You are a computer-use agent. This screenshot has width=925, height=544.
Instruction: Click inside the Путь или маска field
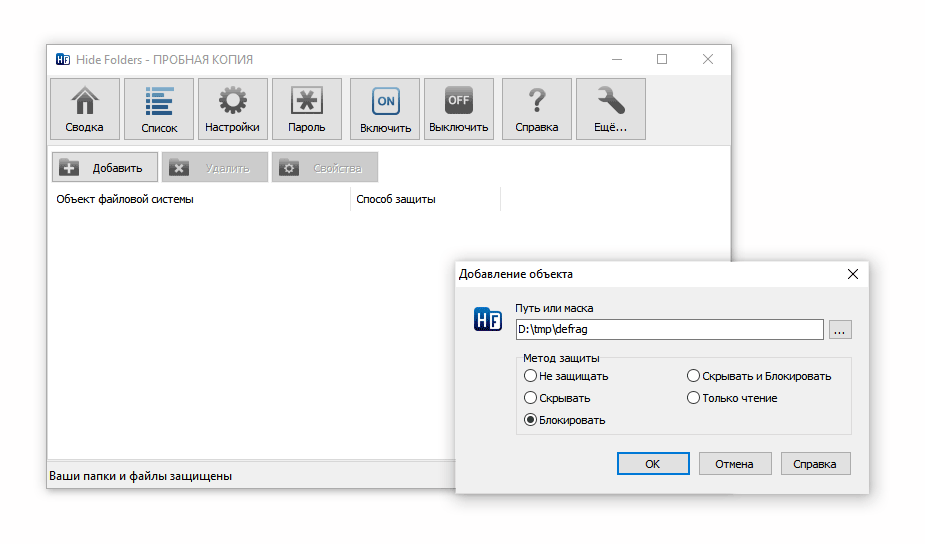point(668,330)
